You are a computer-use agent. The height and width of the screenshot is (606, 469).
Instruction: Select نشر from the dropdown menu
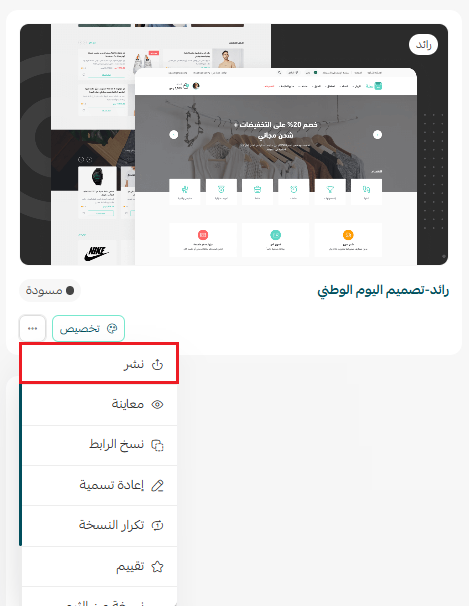pyautogui.click(x=99, y=363)
